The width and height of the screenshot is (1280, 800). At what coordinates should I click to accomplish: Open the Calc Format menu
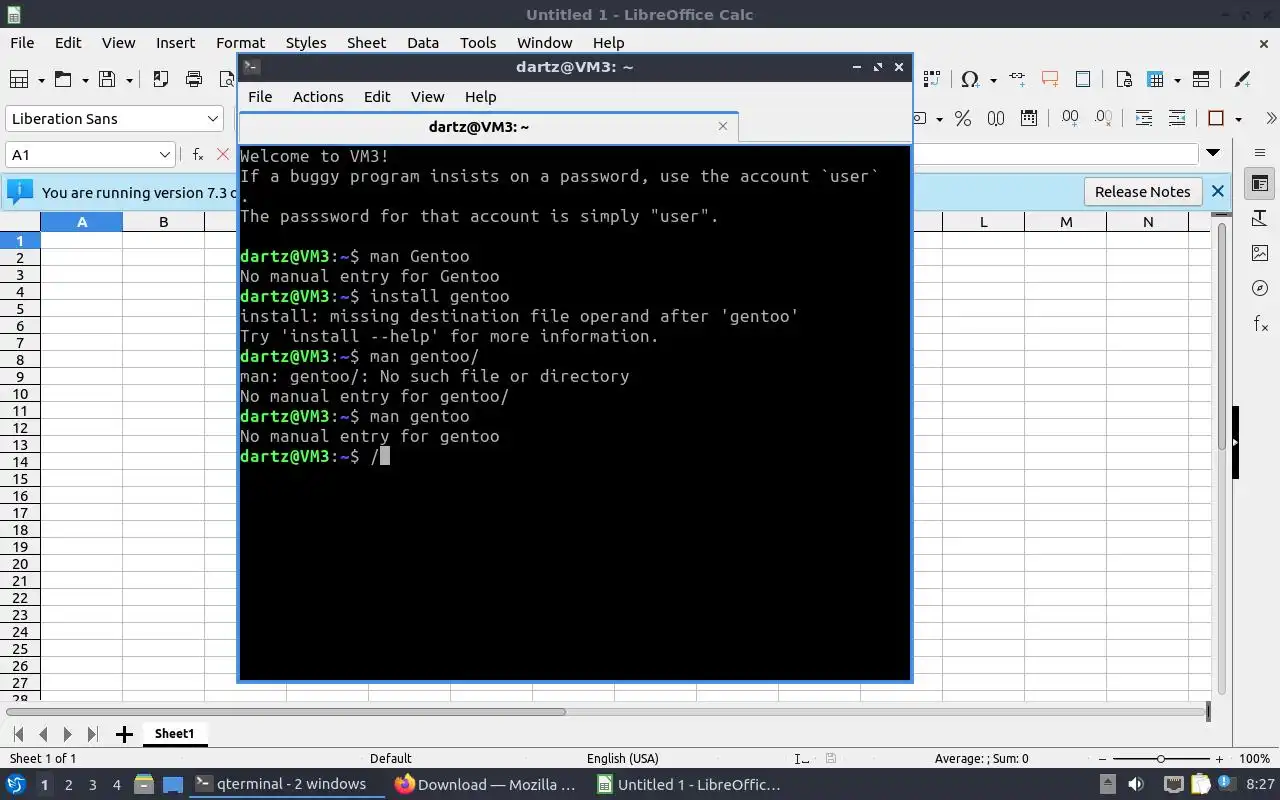(240, 42)
